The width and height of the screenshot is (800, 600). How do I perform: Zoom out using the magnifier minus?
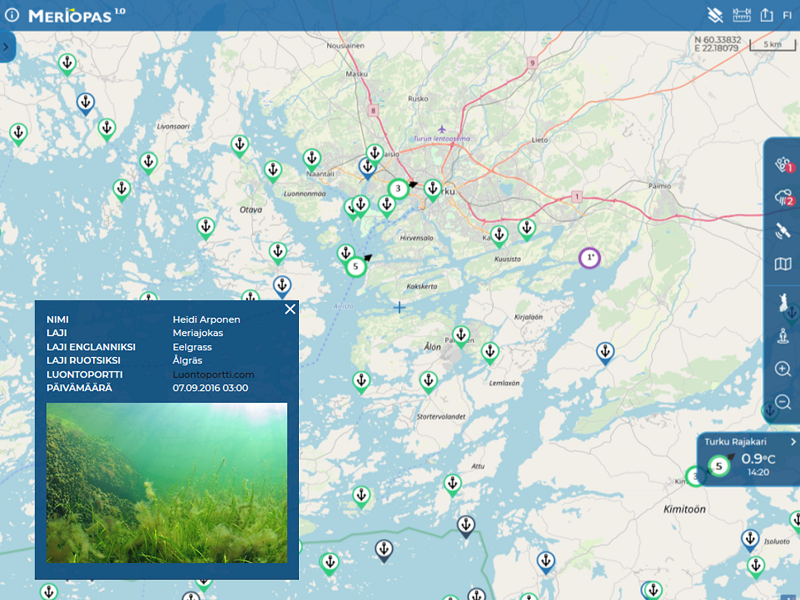[x=783, y=402]
